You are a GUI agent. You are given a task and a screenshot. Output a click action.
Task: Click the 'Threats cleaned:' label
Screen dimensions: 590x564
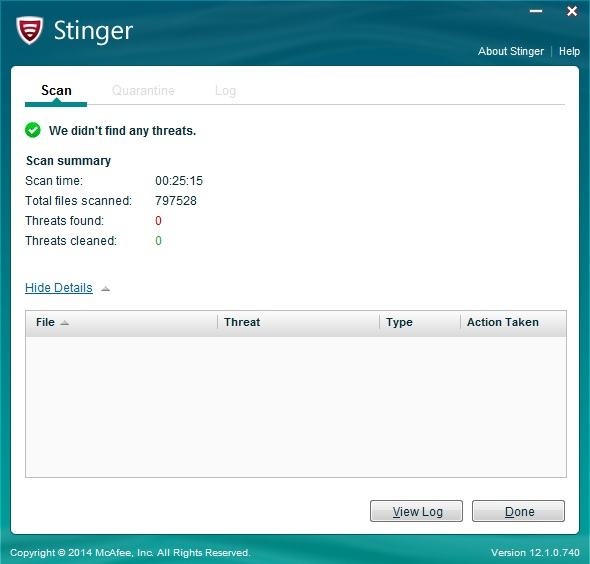click(x=71, y=241)
